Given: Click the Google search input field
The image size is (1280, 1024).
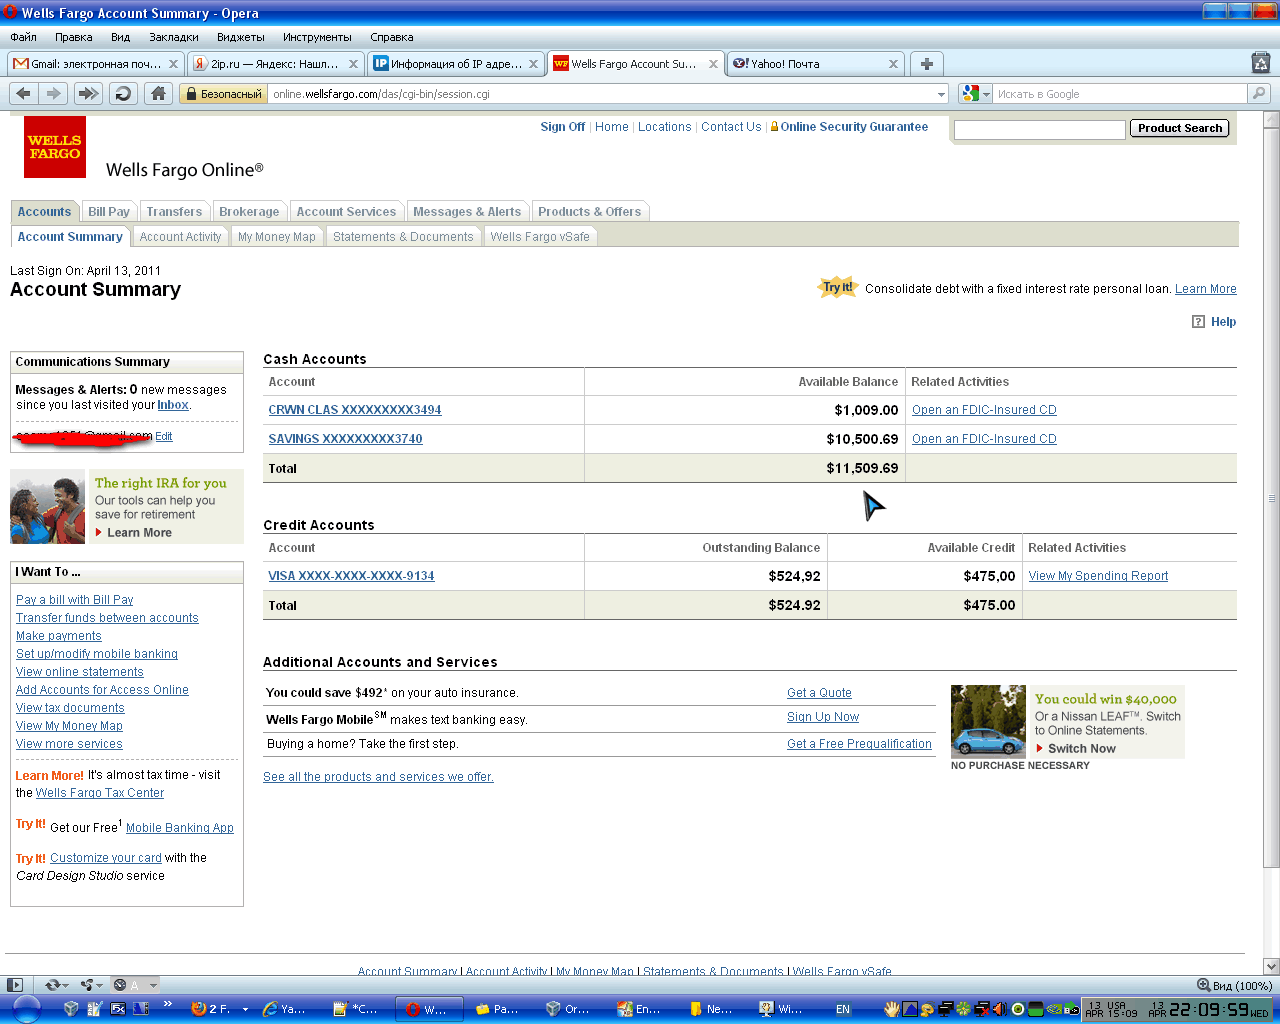Looking at the screenshot, I should point(1120,94).
